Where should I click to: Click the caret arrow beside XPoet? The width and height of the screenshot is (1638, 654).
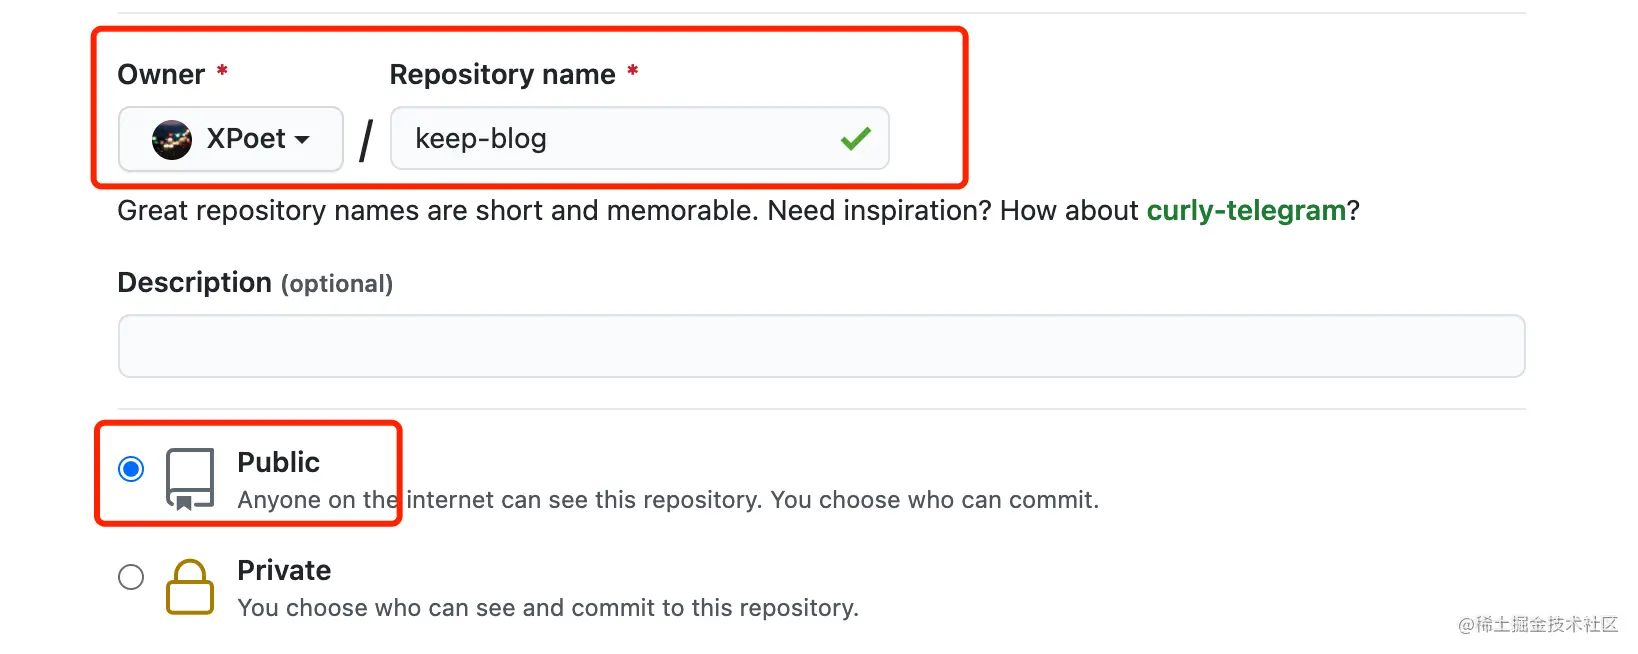pos(302,140)
